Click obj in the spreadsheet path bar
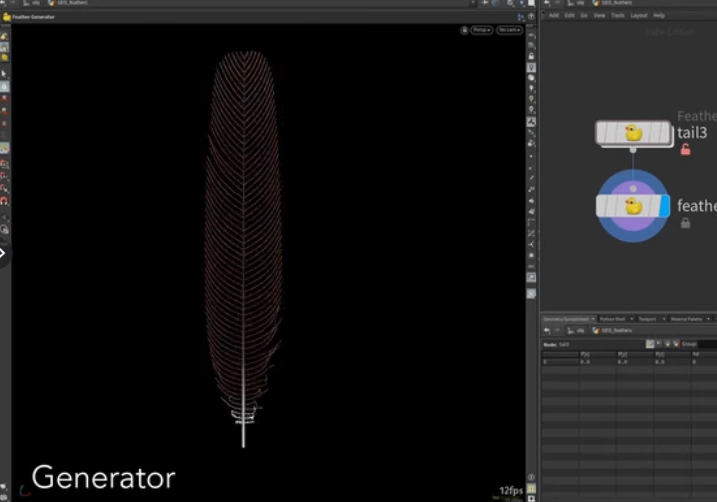Screen dimensions: 717x502 (576, 331)
